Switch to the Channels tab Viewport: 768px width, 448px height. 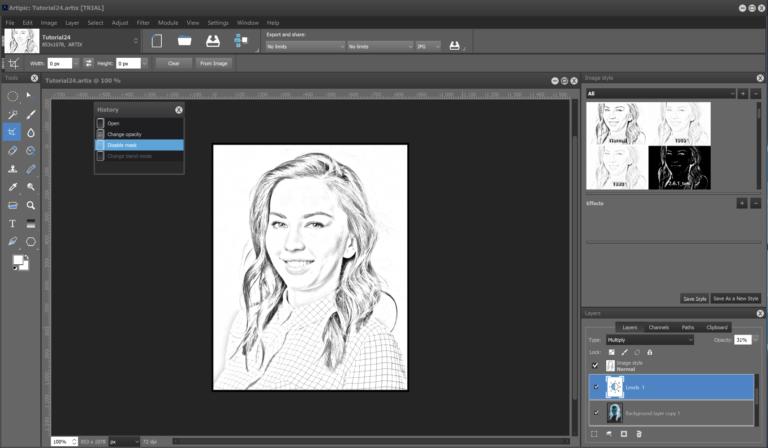click(658, 327)
